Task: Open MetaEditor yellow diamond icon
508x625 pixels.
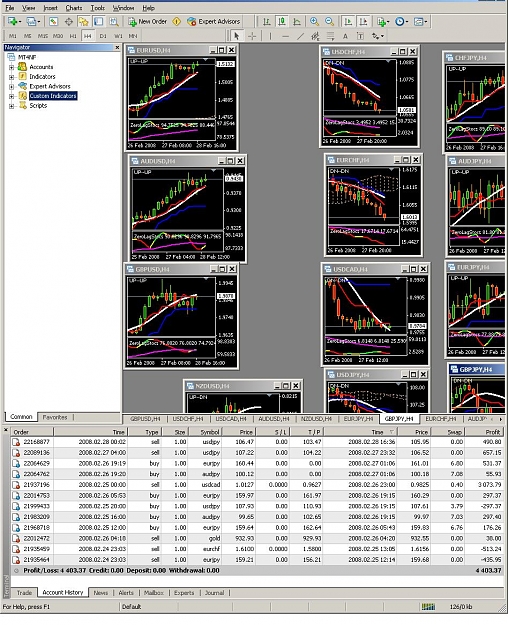Action: pos(176,22)
